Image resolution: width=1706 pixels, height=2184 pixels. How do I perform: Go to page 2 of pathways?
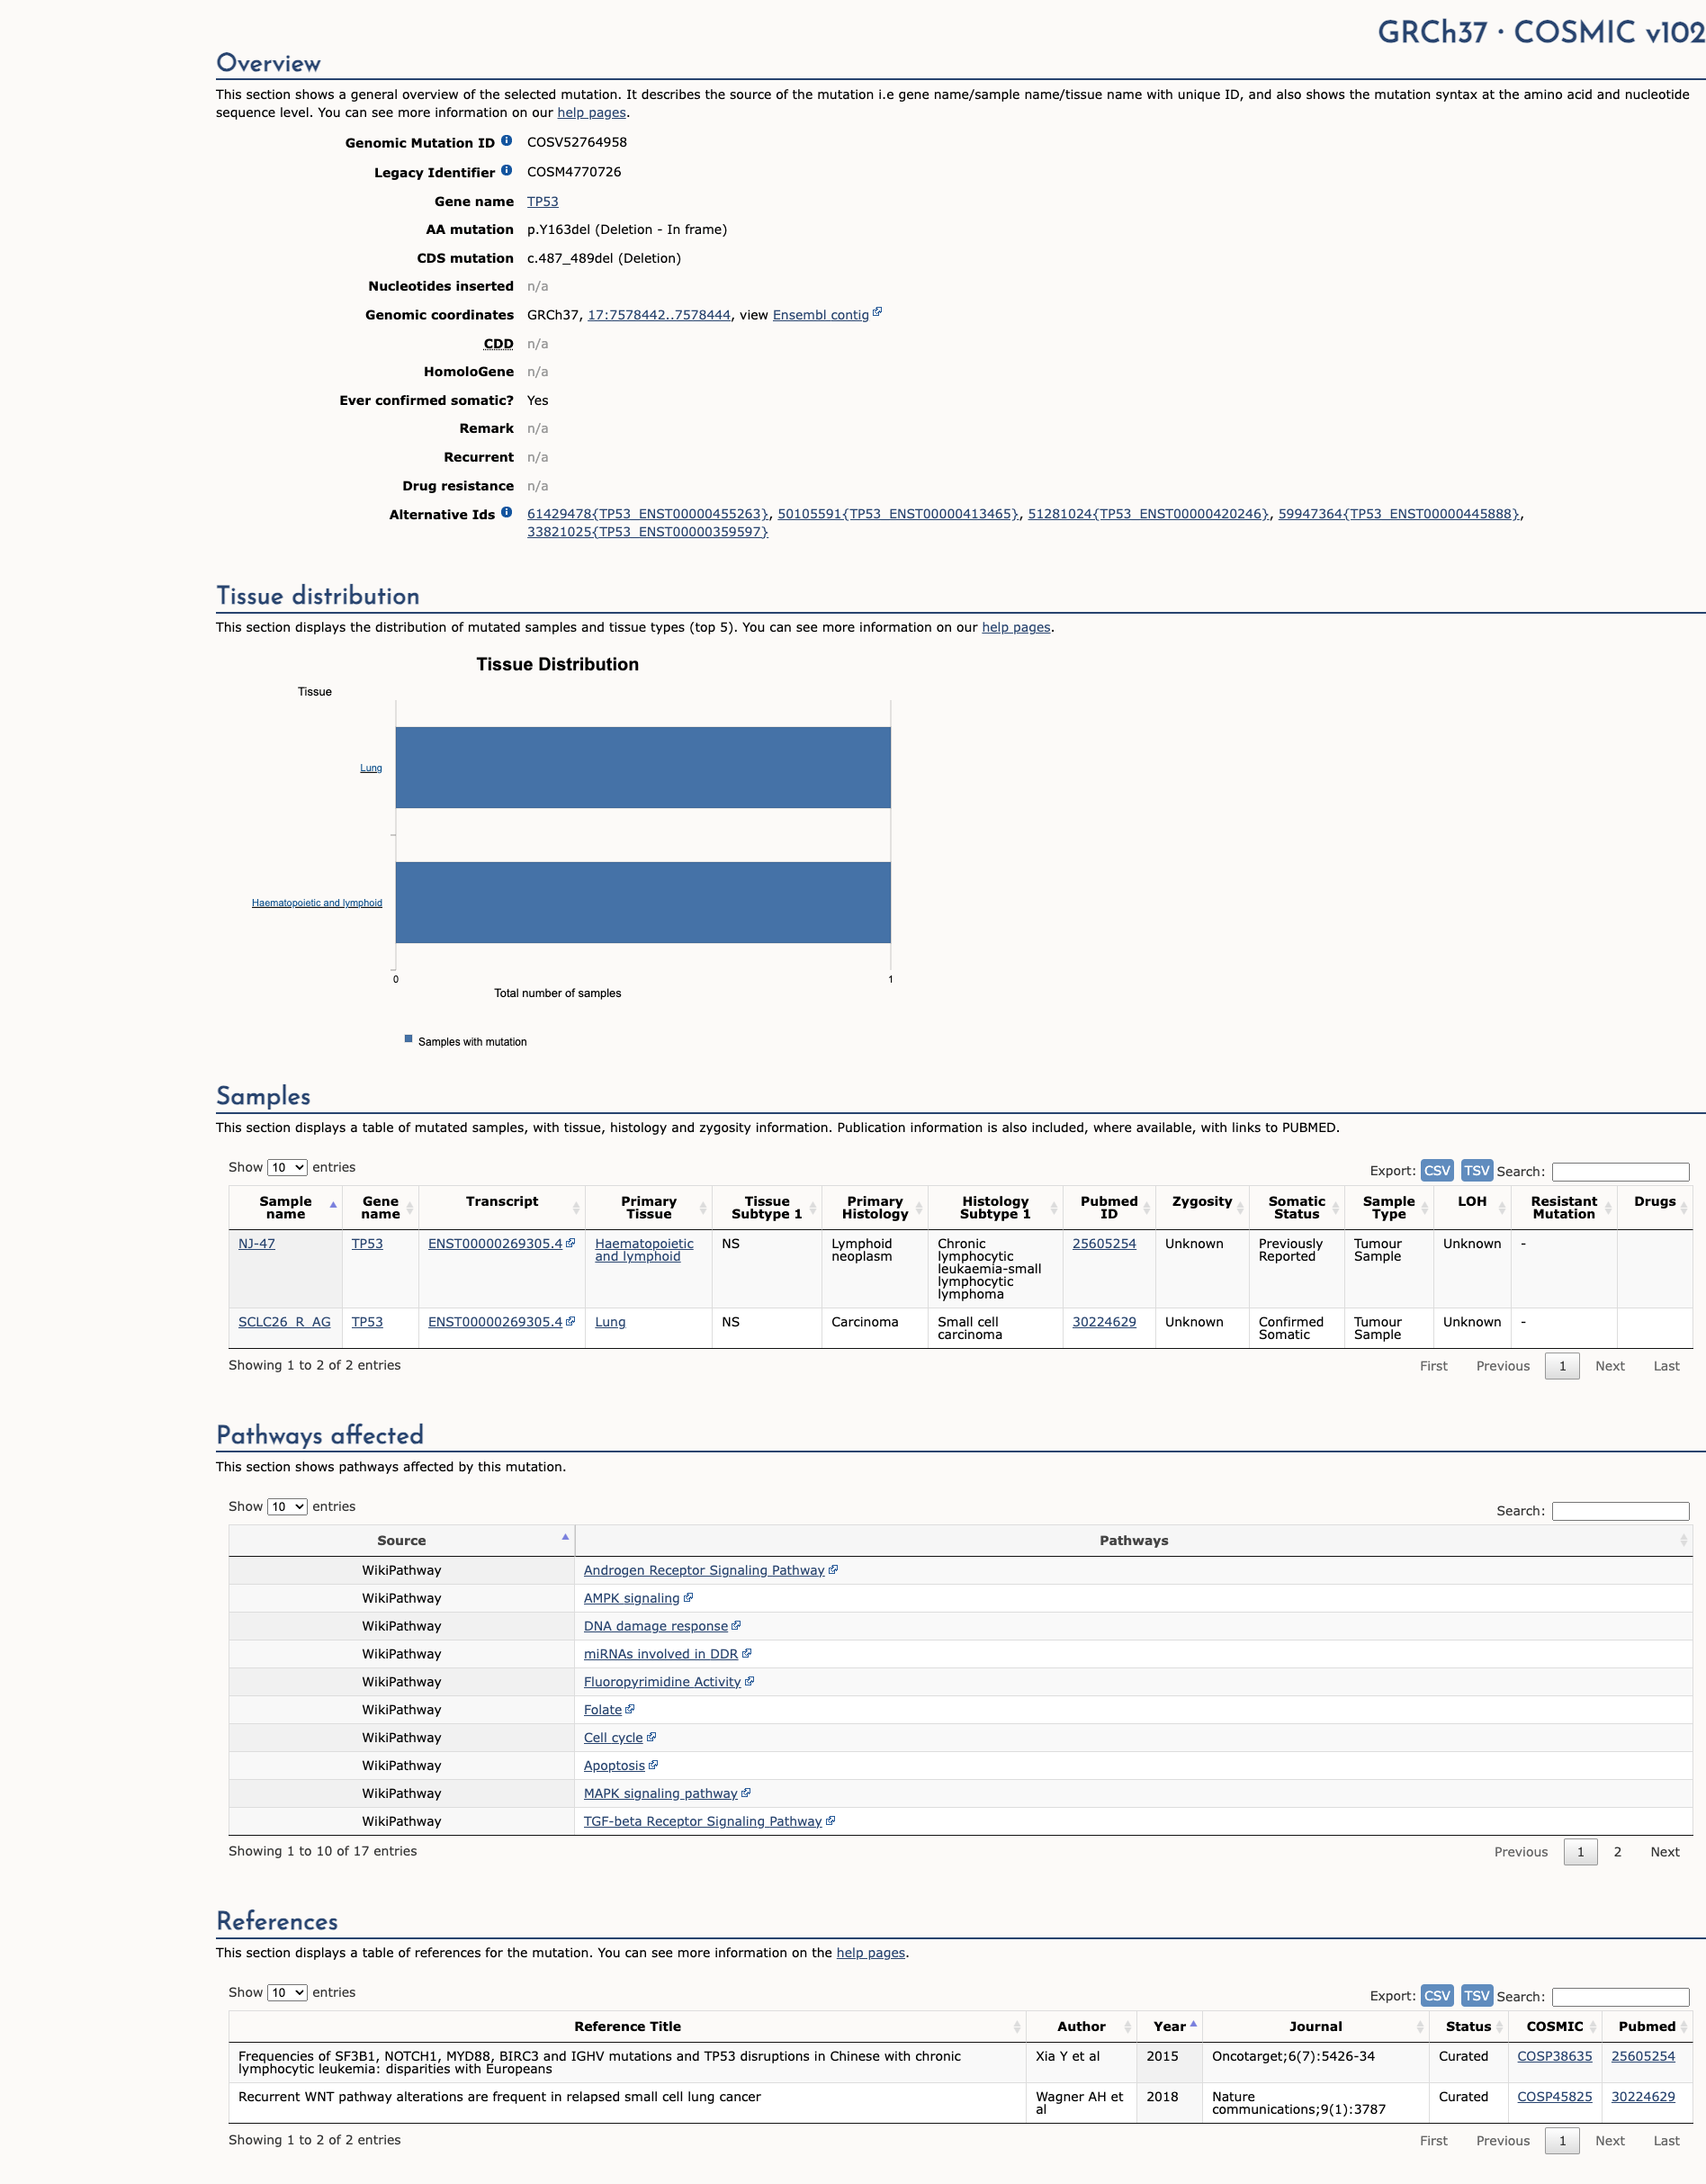[x=1617, y=1852]
